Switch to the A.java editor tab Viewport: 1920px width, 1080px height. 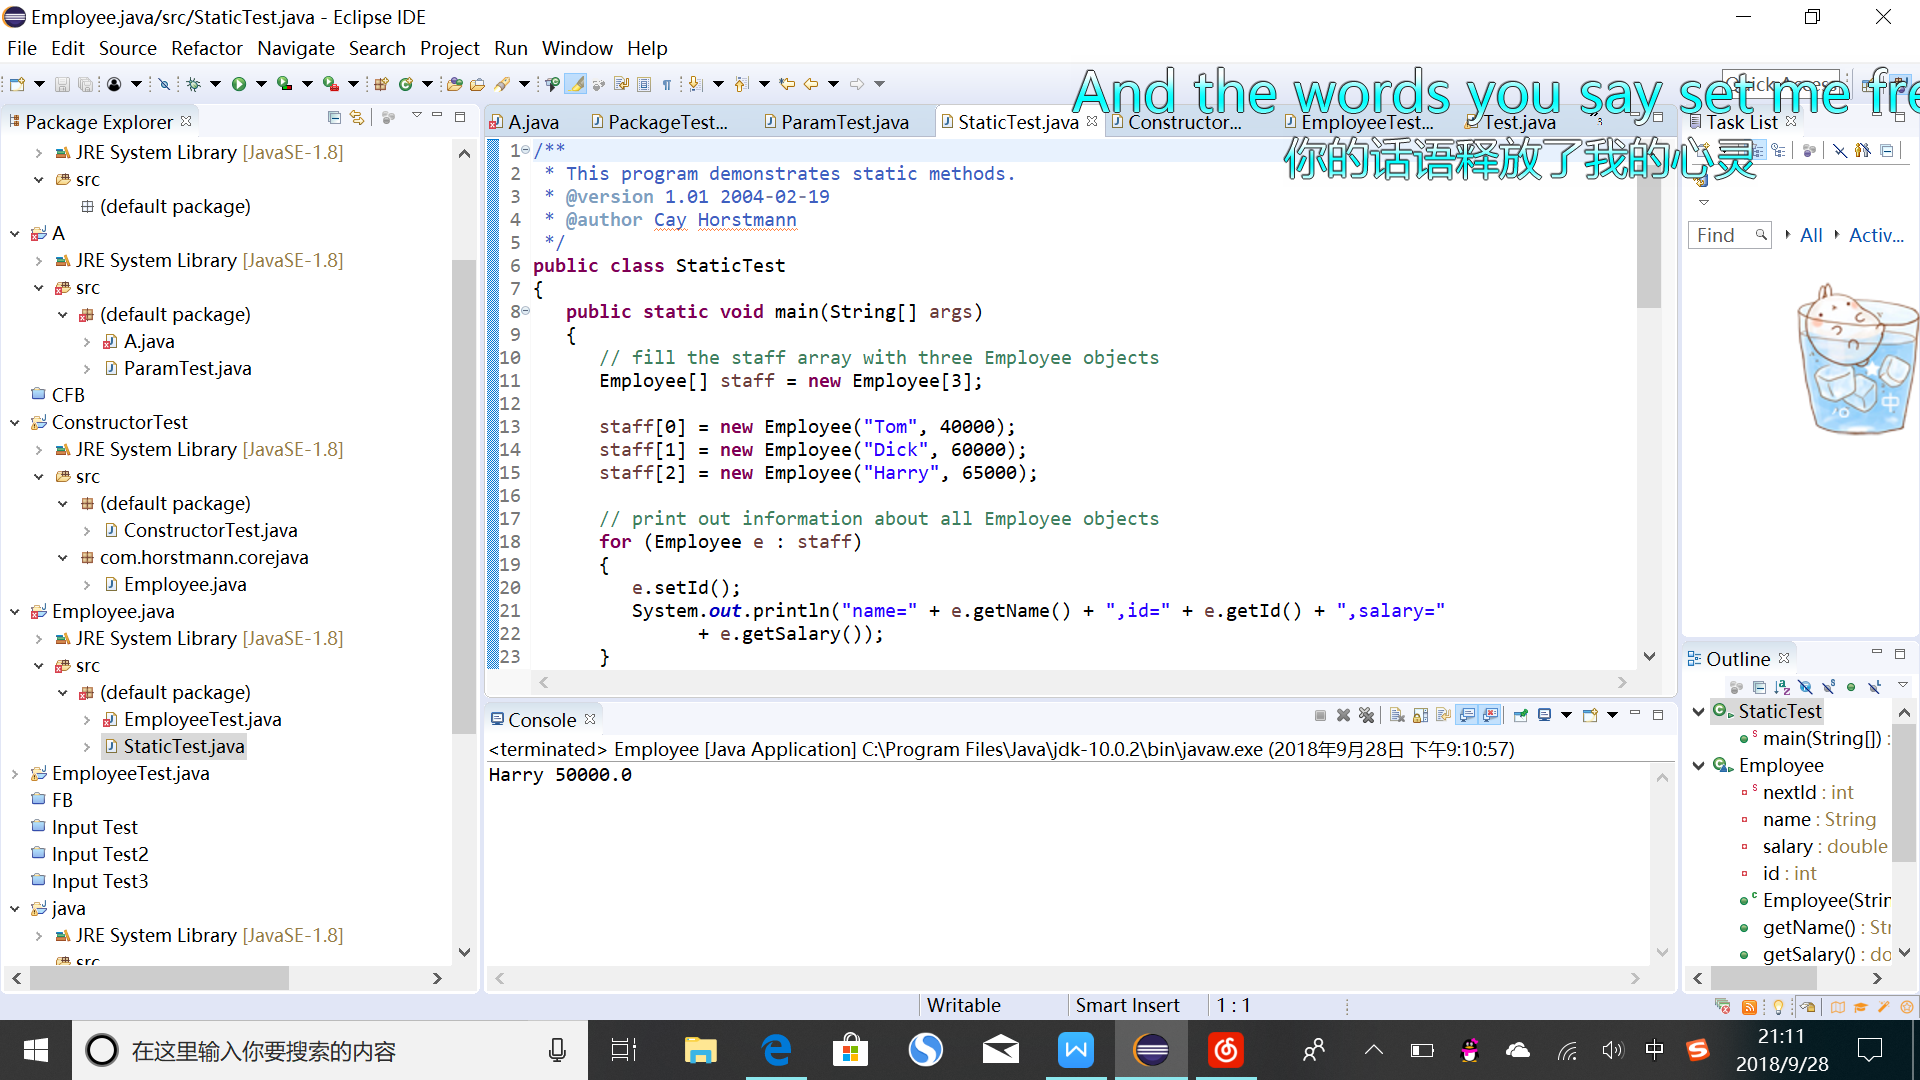pos(525,122)
